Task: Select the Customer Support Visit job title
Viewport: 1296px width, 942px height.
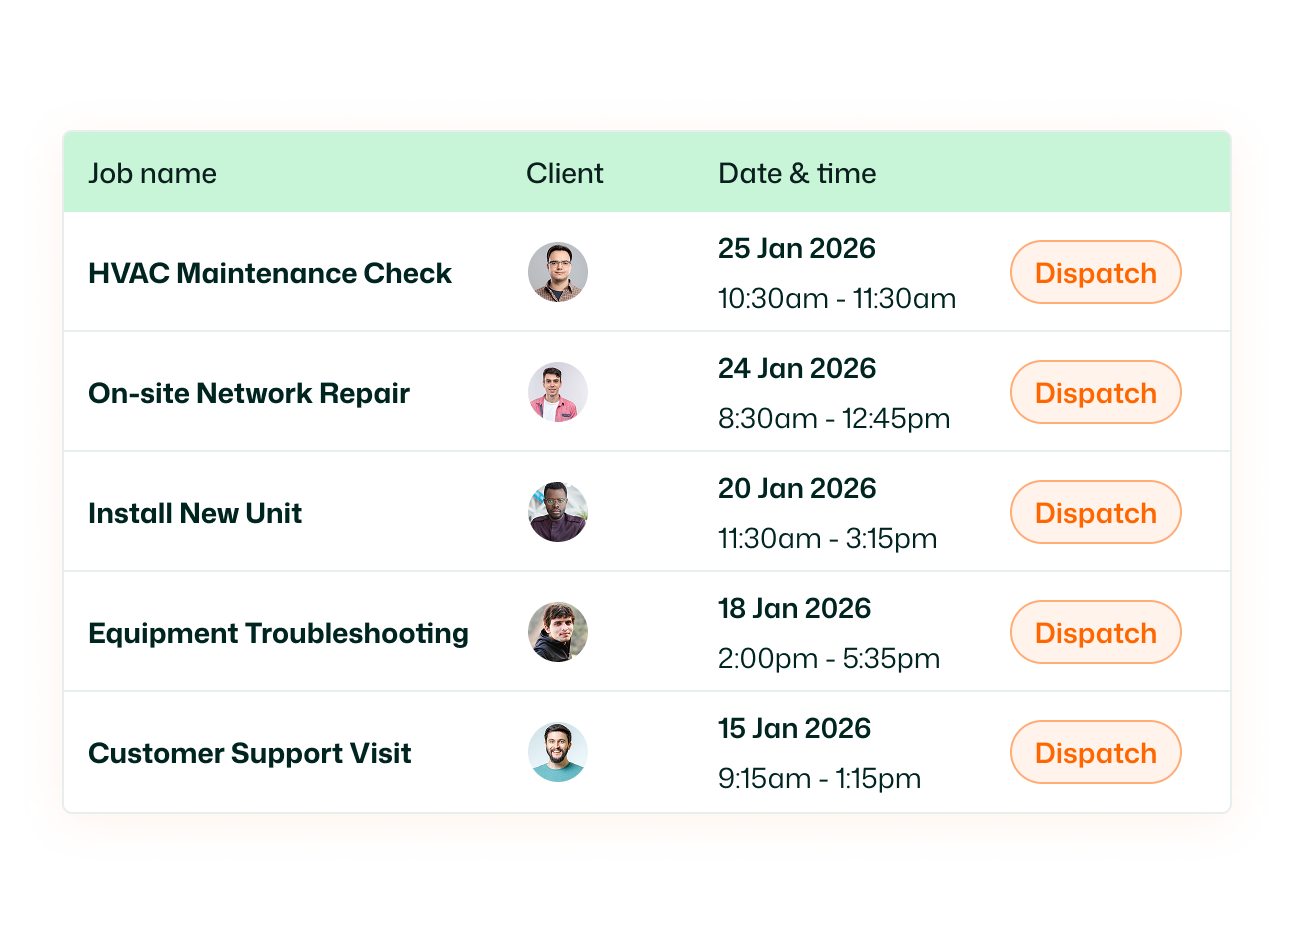Action: [x=250, y=753]
